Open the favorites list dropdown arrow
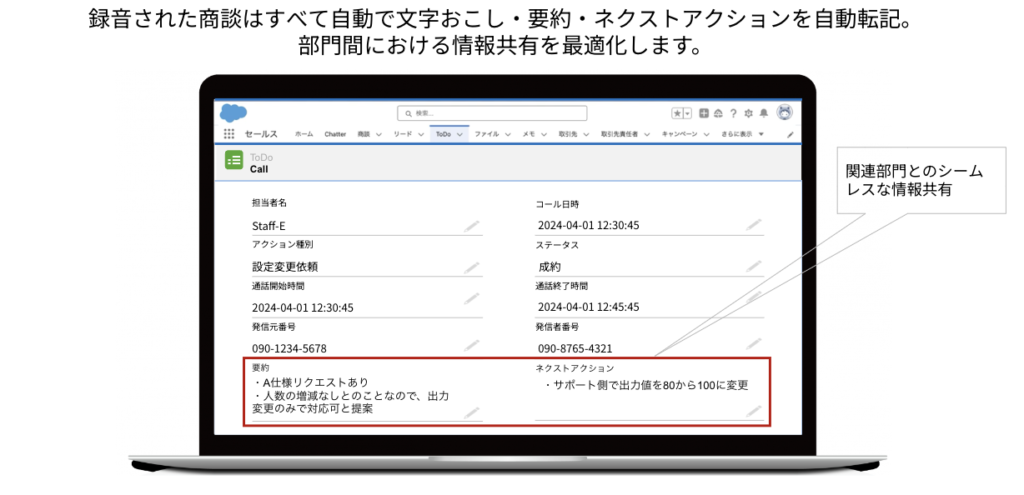 tap(687, 114)
